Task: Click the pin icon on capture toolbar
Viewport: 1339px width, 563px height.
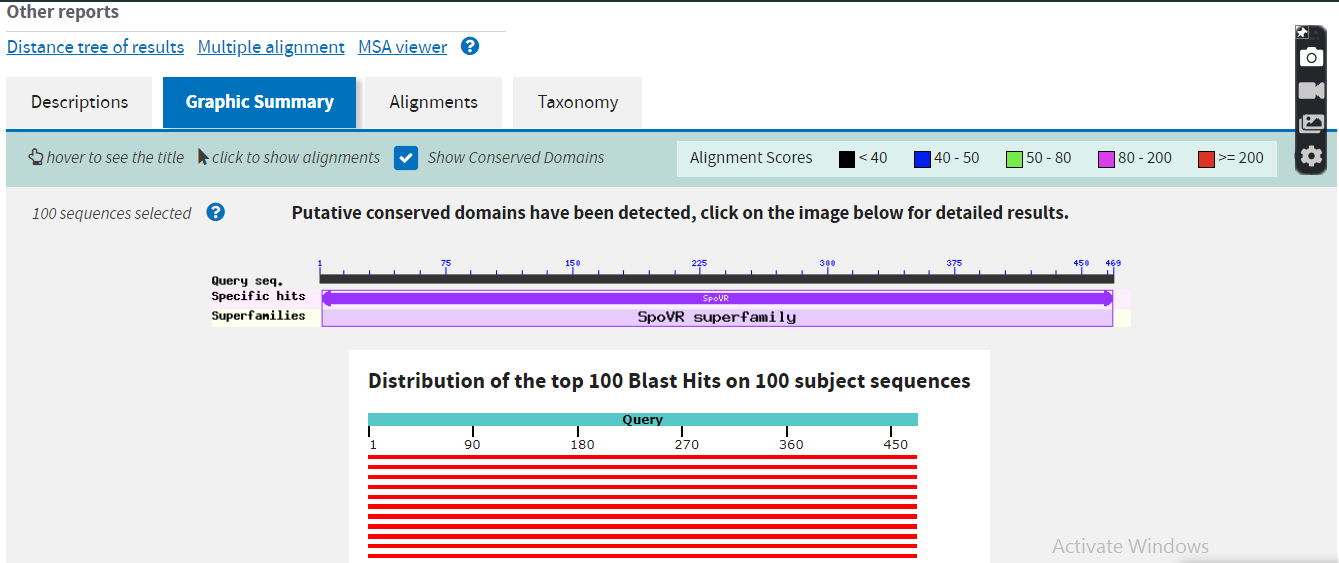Action: tap(1302, 32)
